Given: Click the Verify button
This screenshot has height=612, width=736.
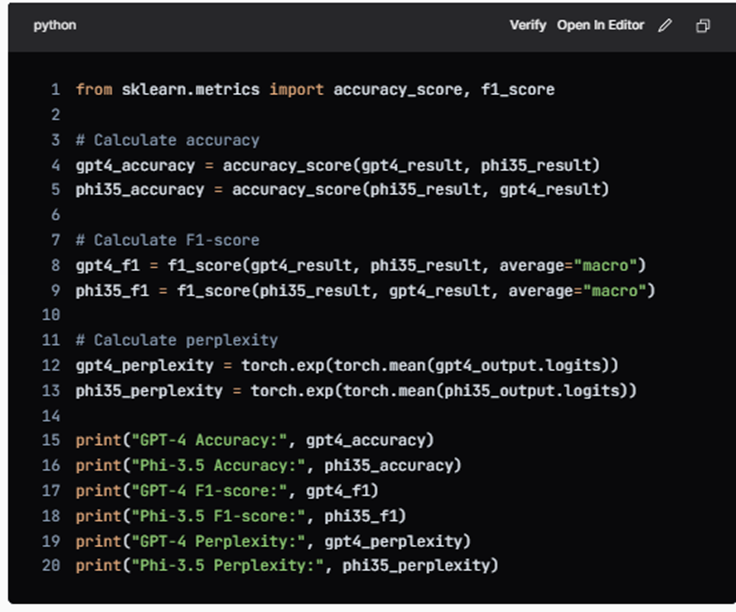Looking at the screenshot, I should 528,25.
